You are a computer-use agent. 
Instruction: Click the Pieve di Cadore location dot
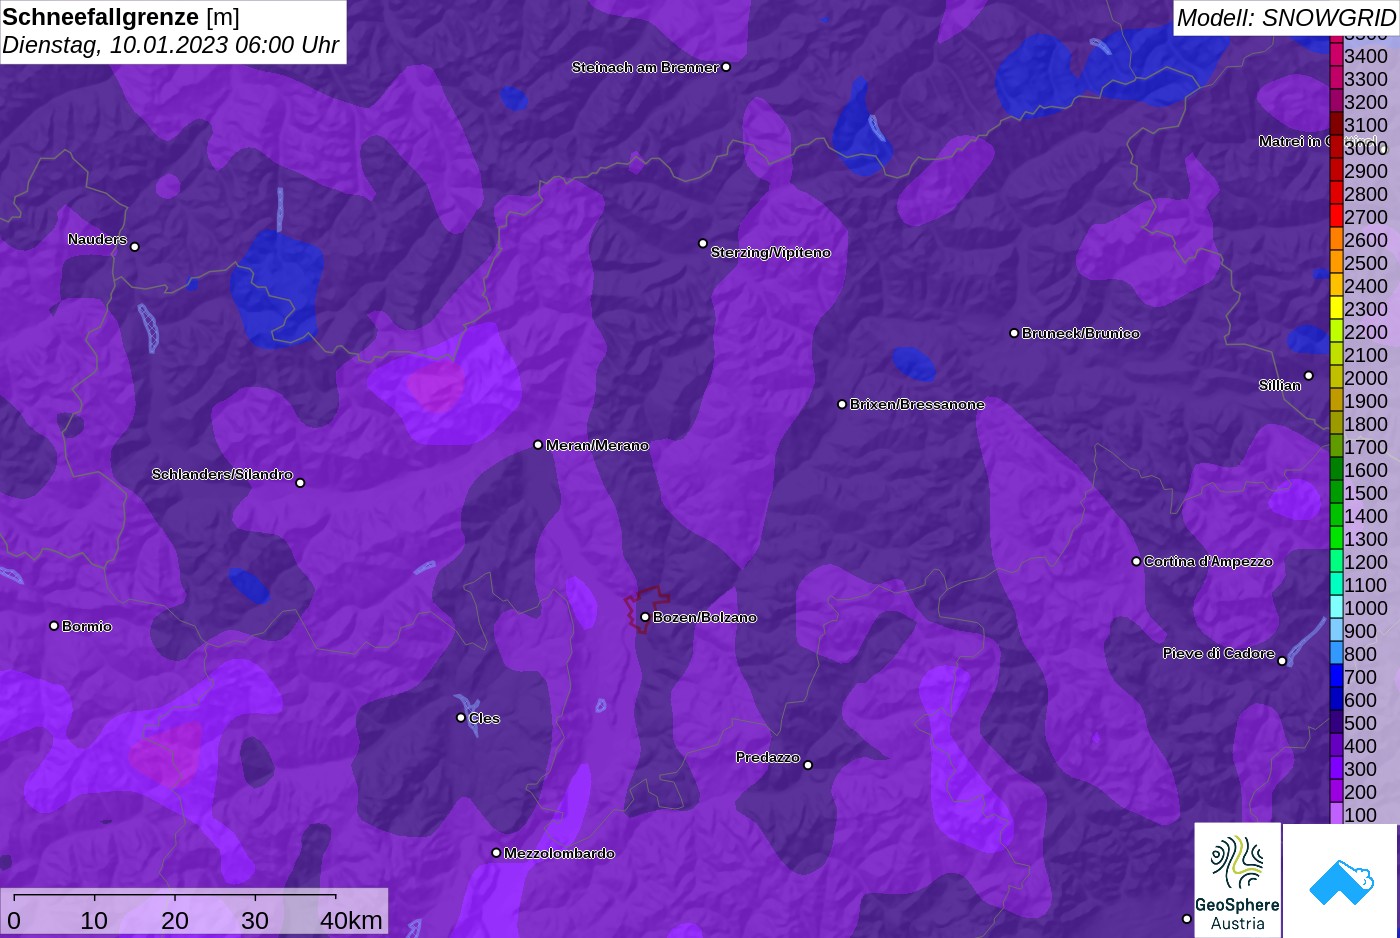click(x=1282, y=661)
